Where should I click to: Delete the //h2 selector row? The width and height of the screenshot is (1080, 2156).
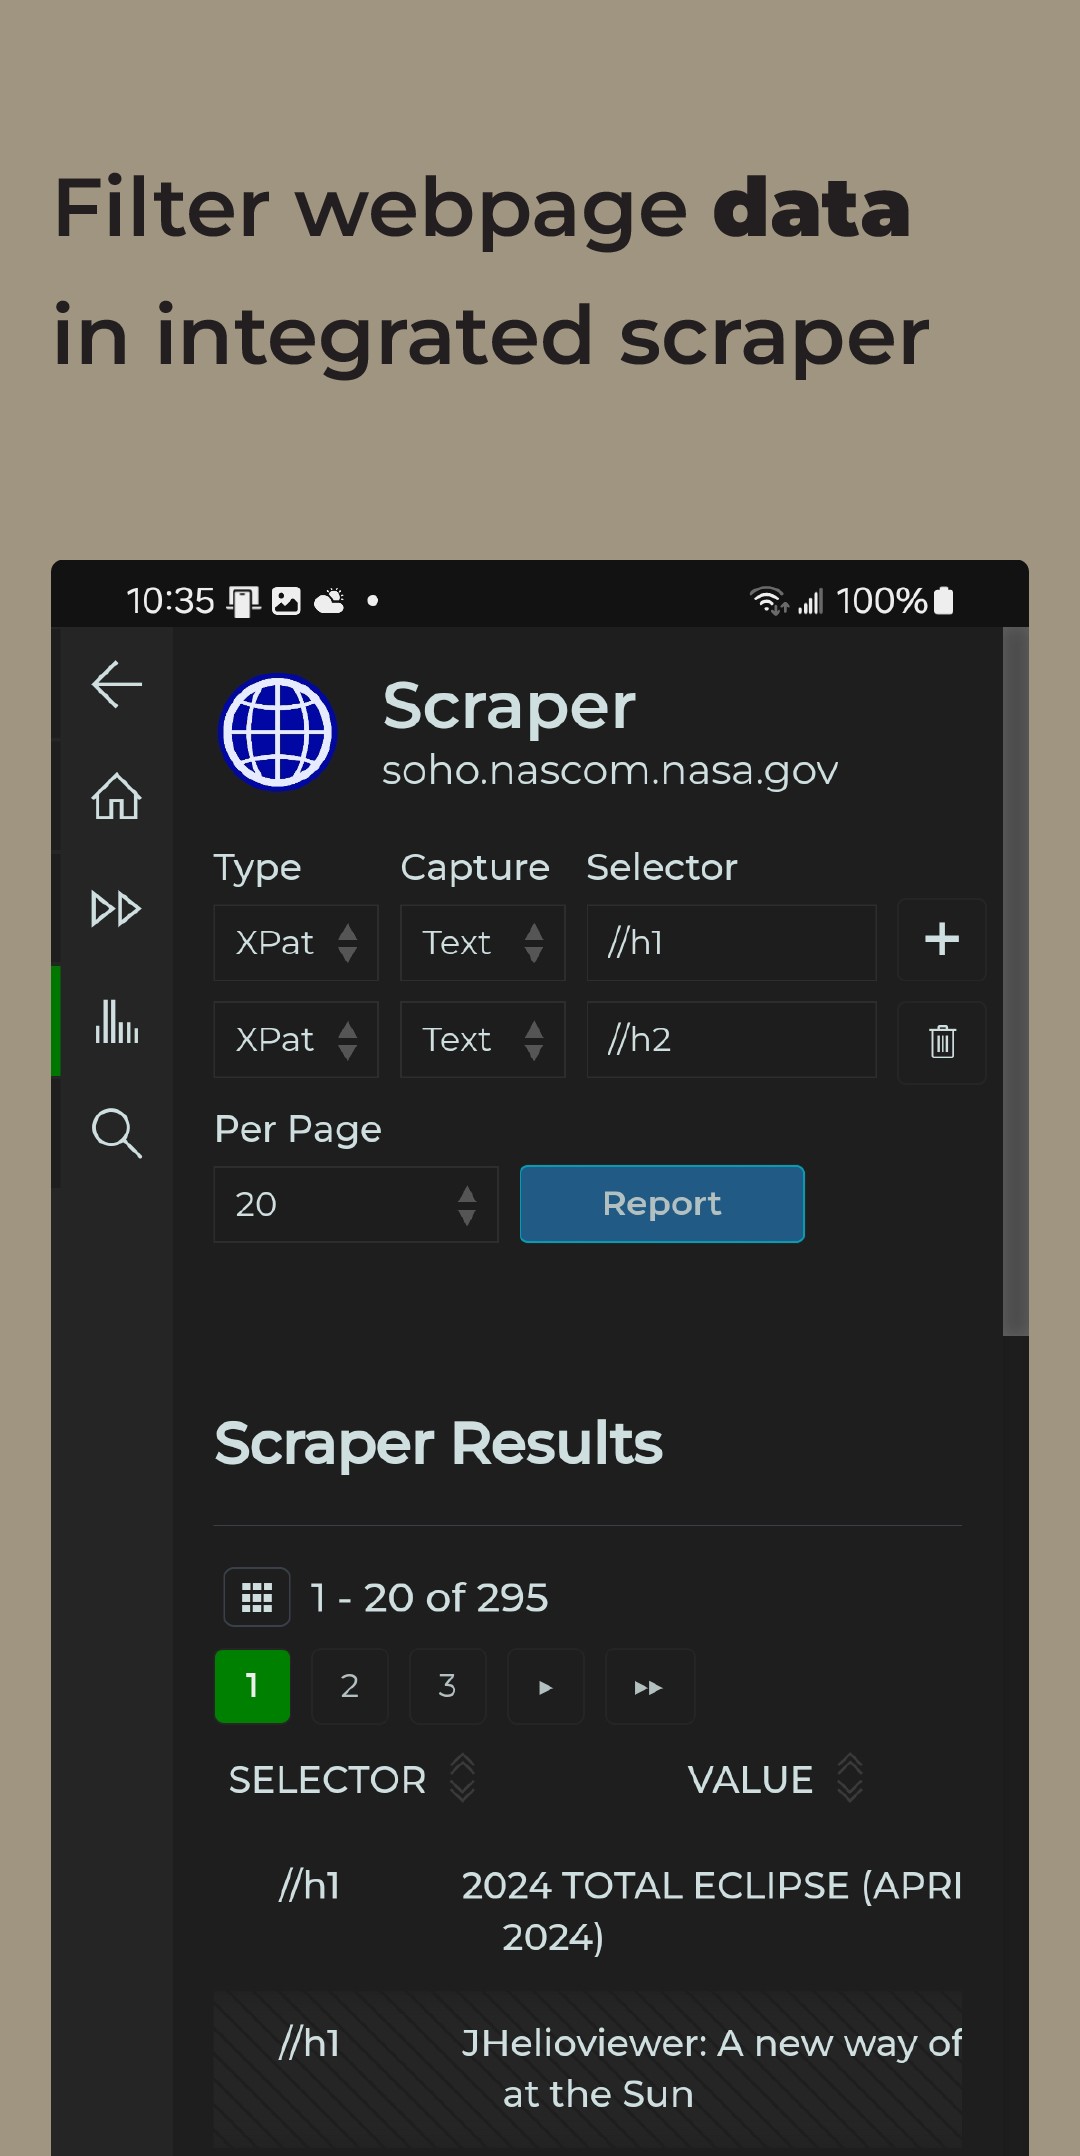click(941, 1042)
